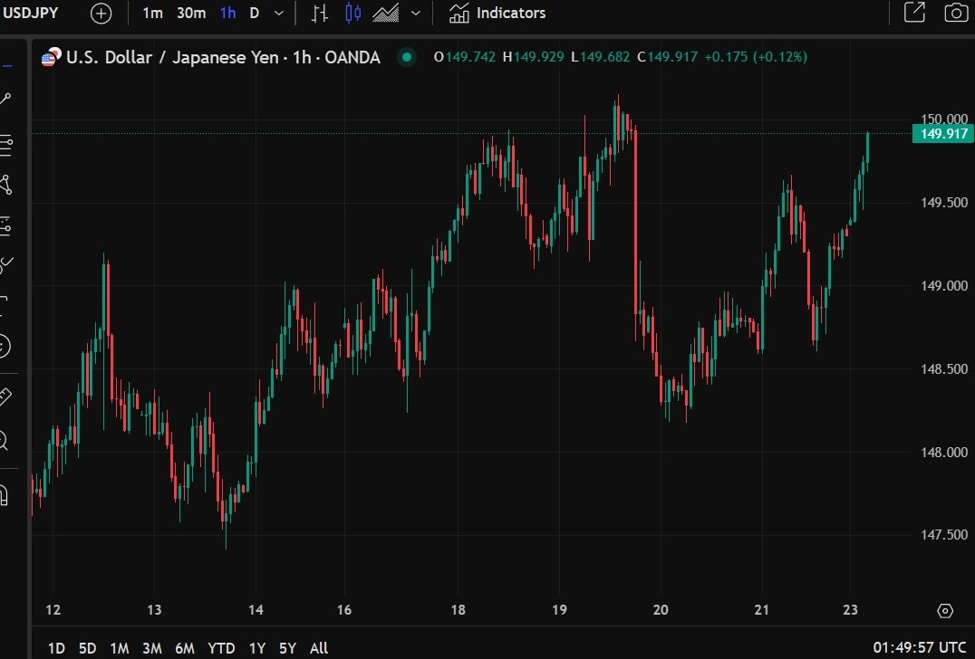Select the bars chart style icon

pos(319,13)
